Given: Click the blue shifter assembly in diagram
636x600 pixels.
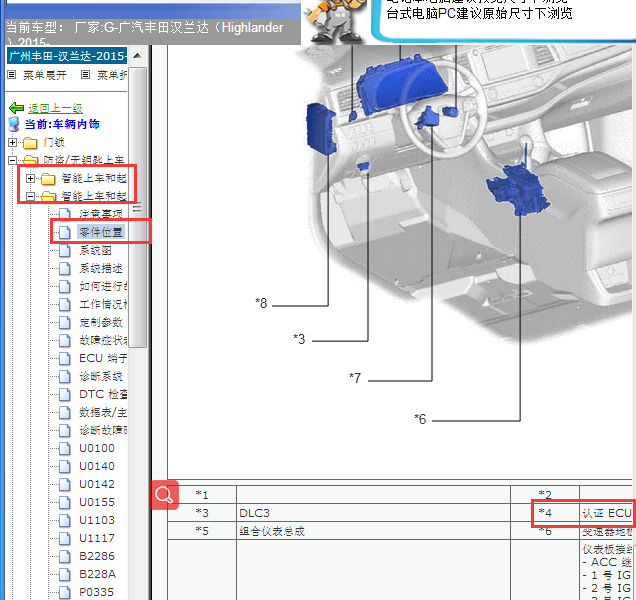Looking at the screenshot, I should tap(518, 189).
